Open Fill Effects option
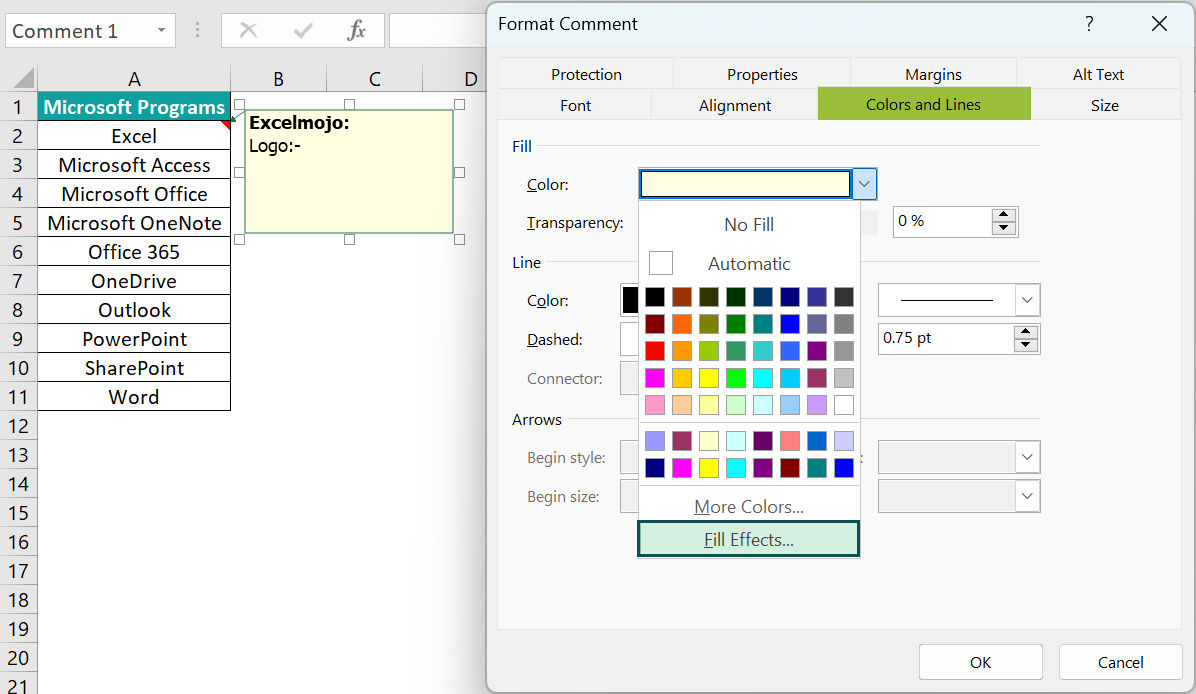Viewport: 1196px width, 694px height. click(749, 539)
